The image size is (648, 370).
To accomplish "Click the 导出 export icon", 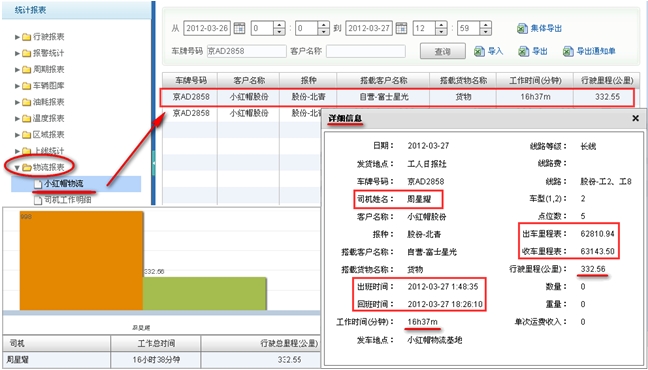I will 524,51.
